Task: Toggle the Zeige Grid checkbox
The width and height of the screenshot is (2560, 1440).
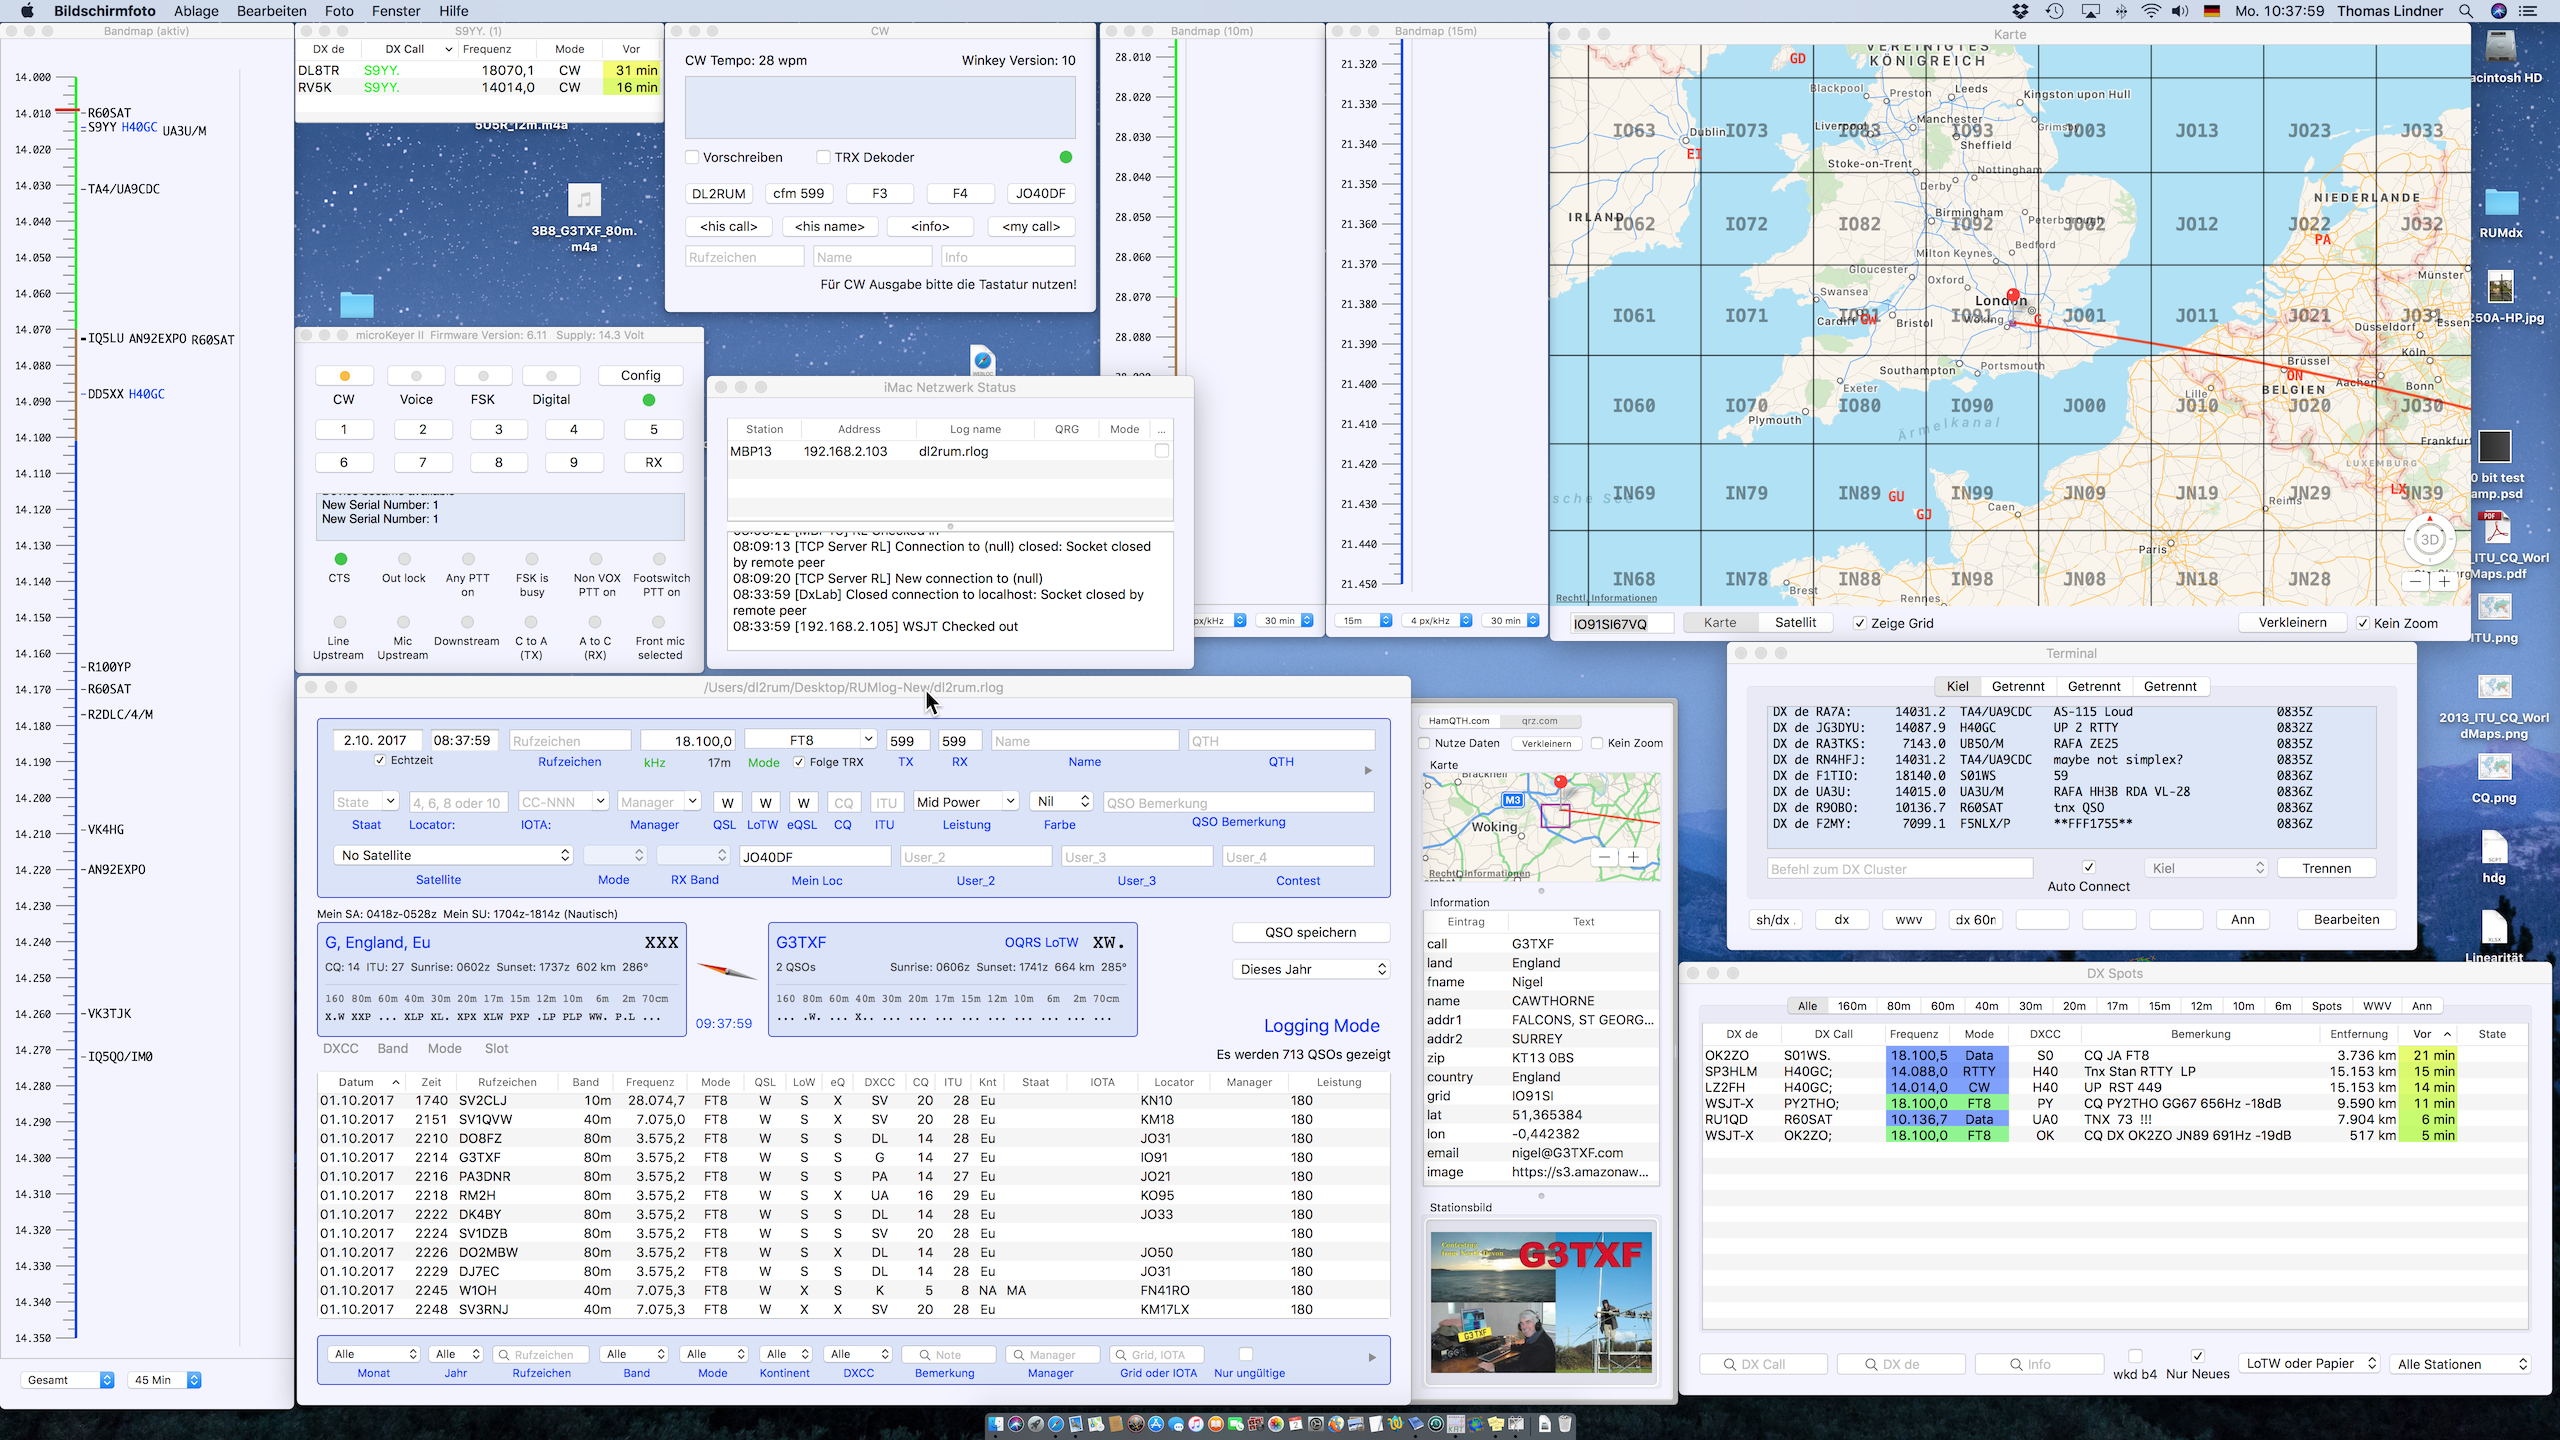Action: (1860, 623)
